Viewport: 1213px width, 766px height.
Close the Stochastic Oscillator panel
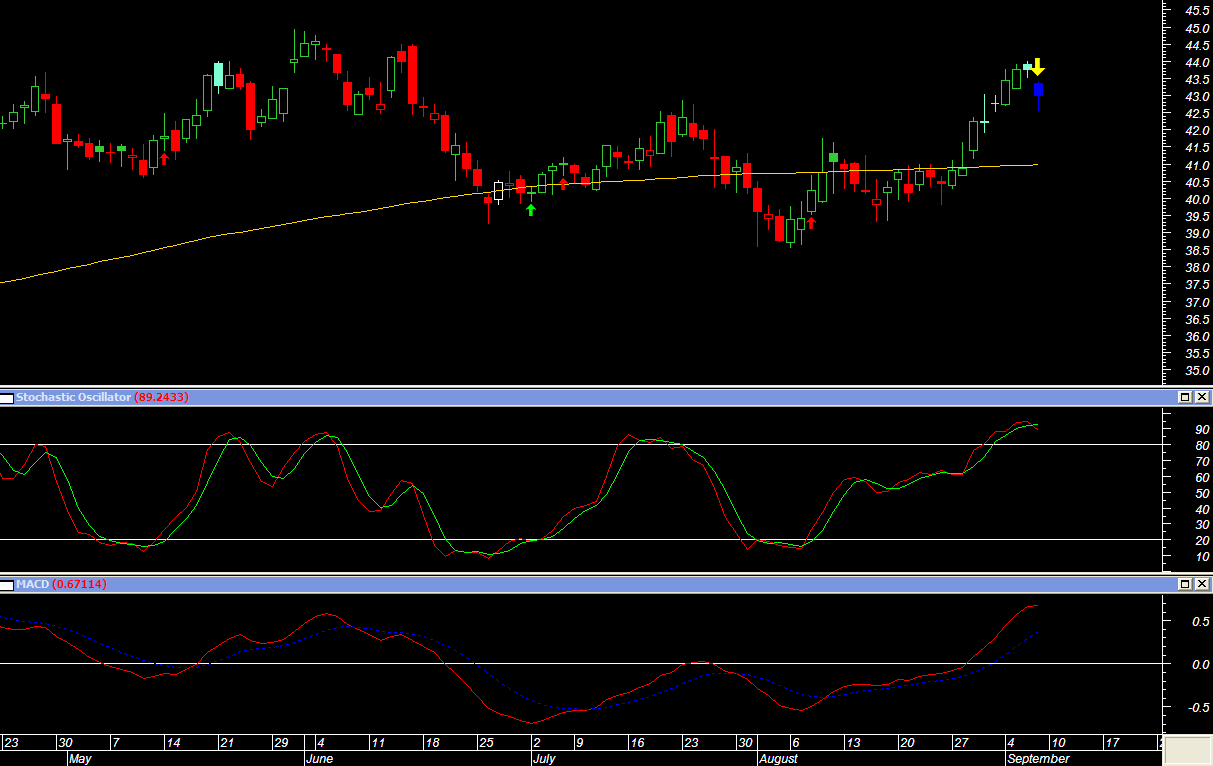click(1202, 397)
